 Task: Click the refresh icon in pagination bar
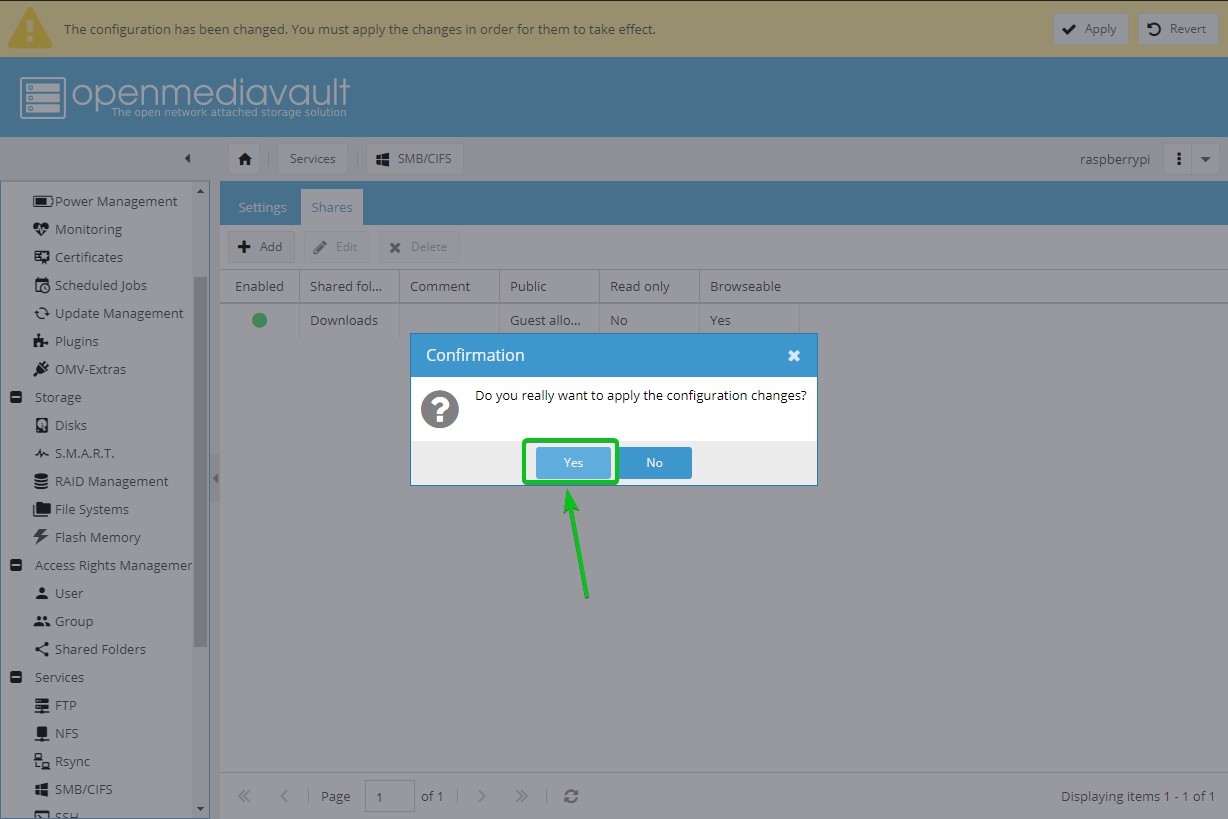pos(571,796)
